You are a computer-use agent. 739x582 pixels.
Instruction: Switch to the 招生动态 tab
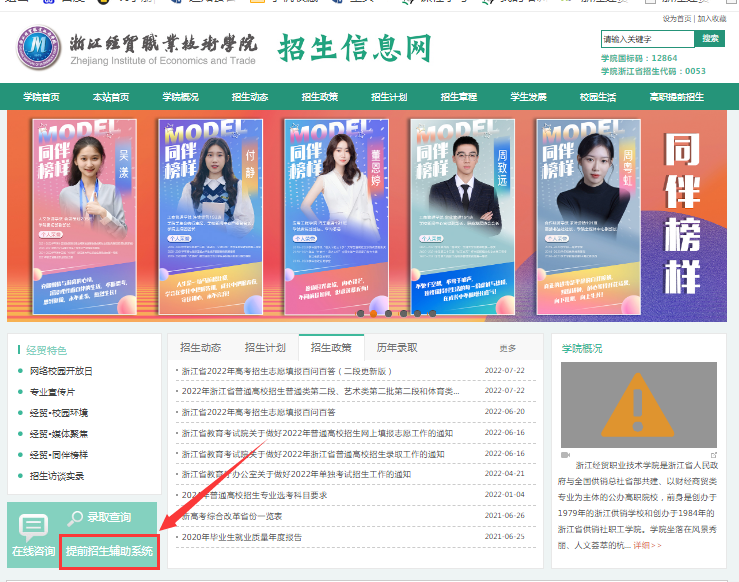200,348
